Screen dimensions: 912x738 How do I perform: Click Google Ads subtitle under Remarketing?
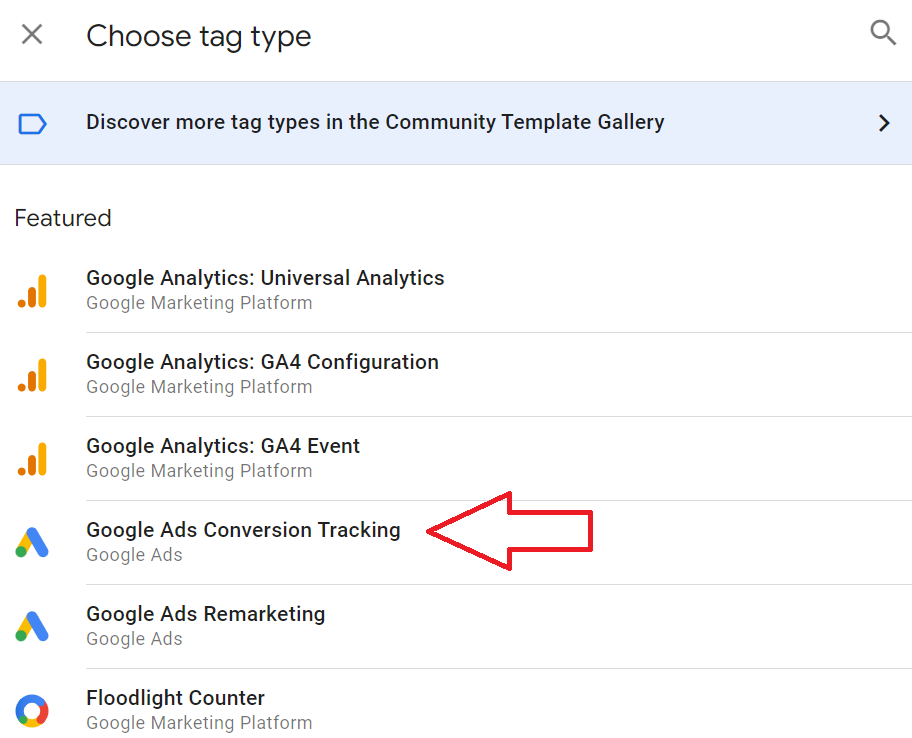[134, 639]
